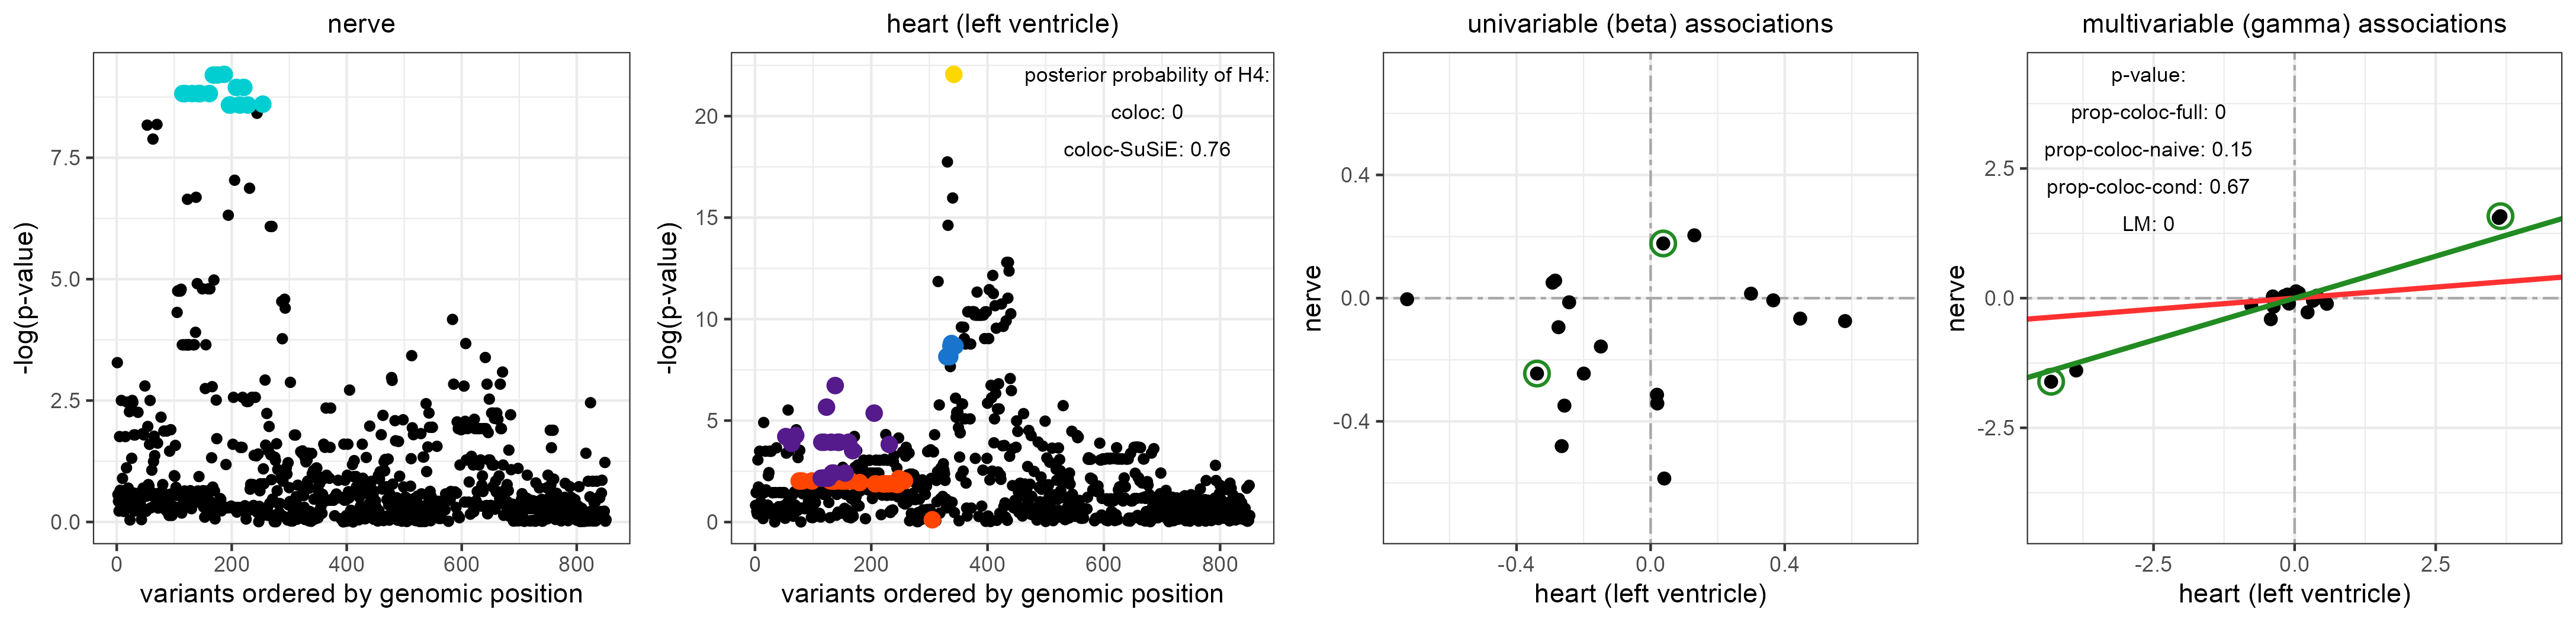Click the "heart (left ventricle)" plot title
Screen dimensions: 2576x622
[1002, 24]
